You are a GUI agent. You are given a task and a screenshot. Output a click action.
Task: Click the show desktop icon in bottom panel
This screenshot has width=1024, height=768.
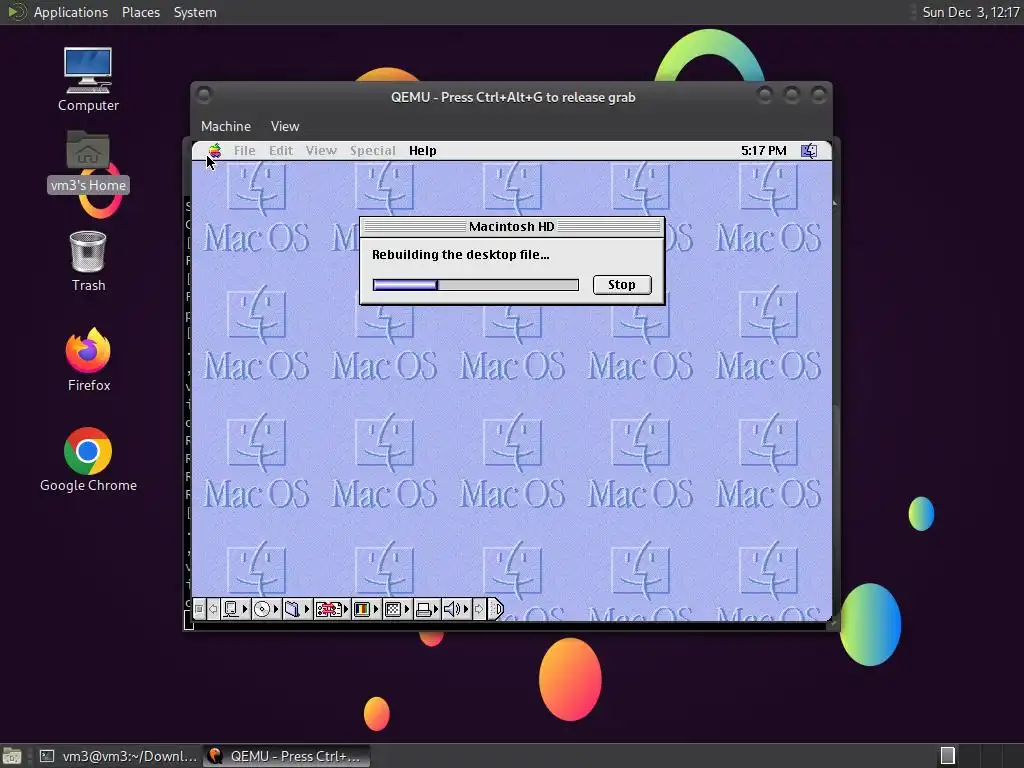coord(12,756)
